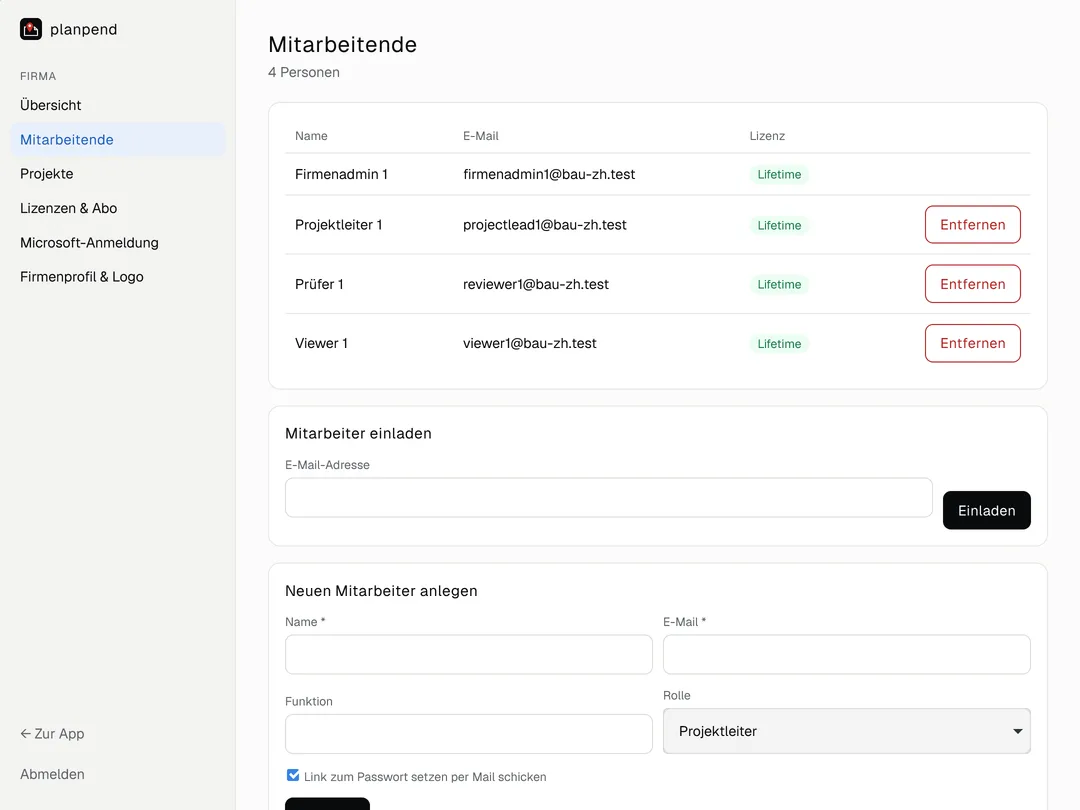Click the Firmenadmin 1 name cell
The height and width of the screenshot is (810, 1080).
tap(342, 174)
